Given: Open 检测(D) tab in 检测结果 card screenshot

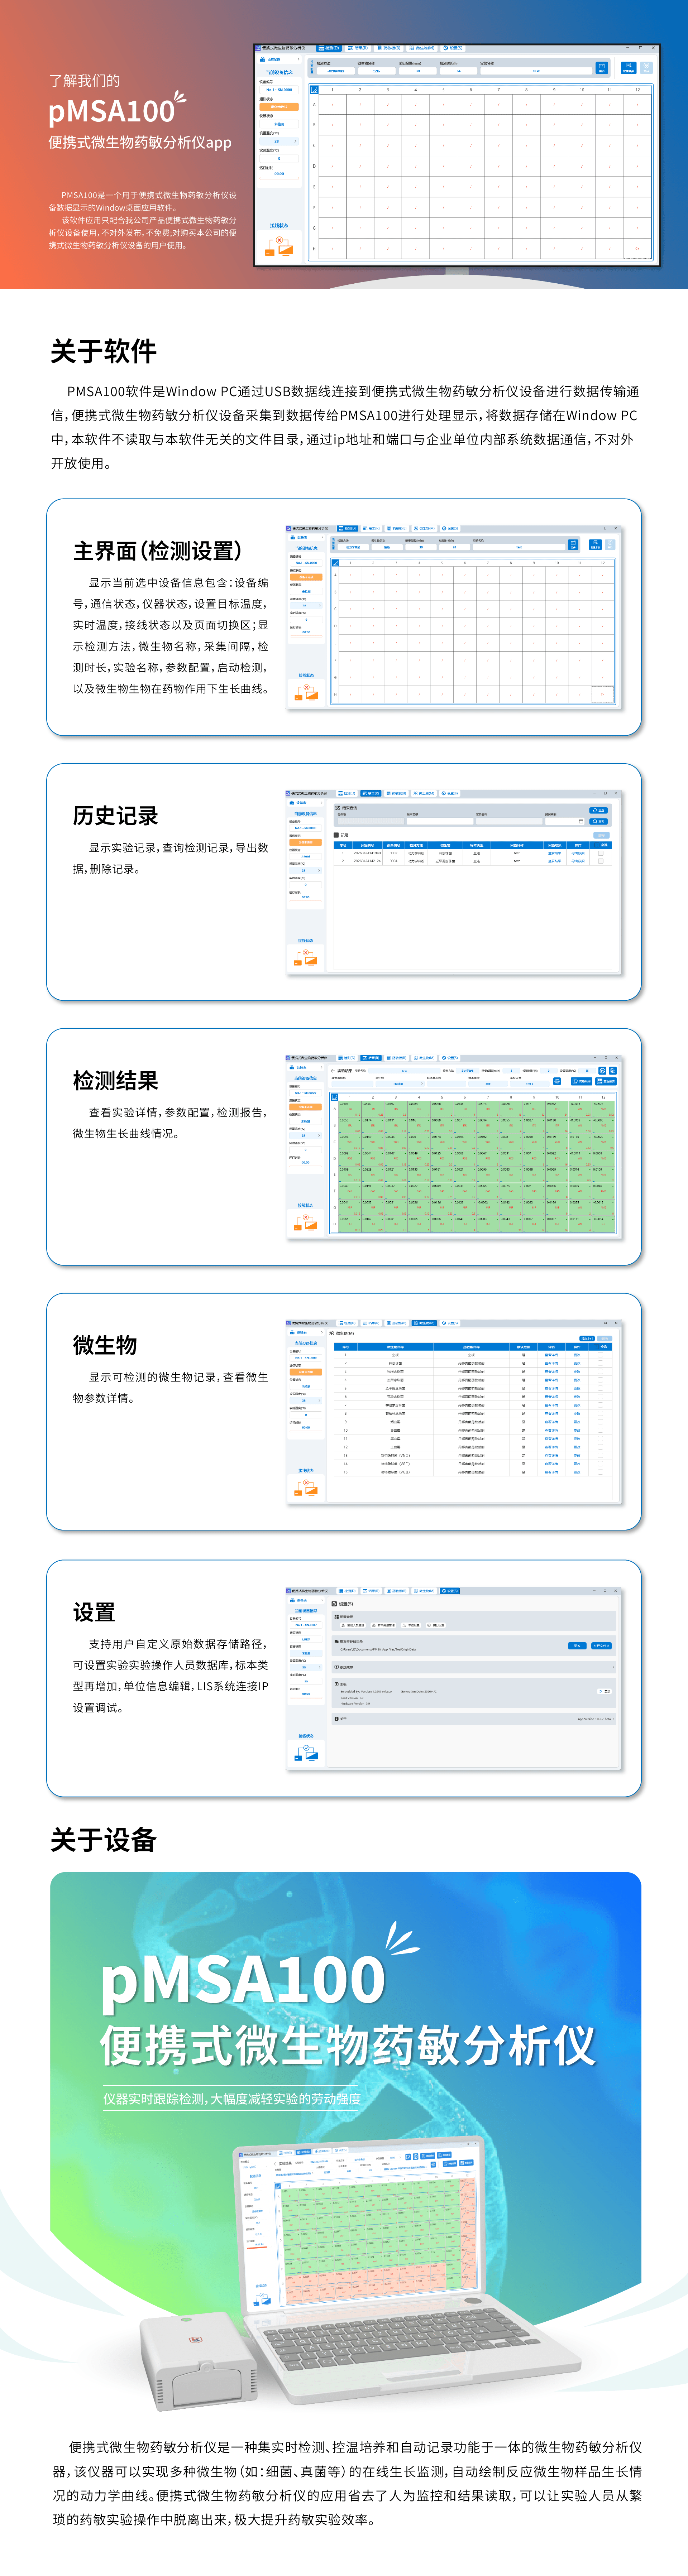Looking at the screenshot, I should coord(346,1058).
